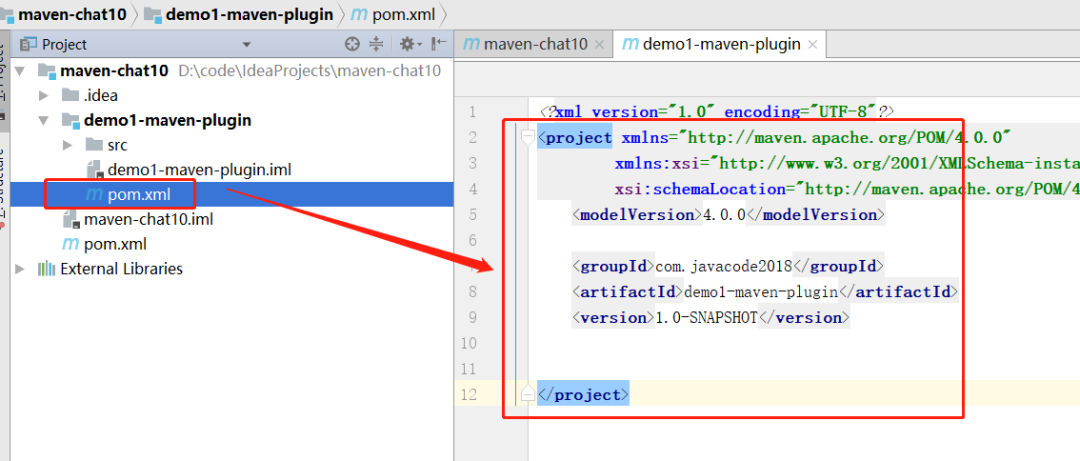Expand External Libraries node
1080x461 pixels.
[x=20, y=269]
